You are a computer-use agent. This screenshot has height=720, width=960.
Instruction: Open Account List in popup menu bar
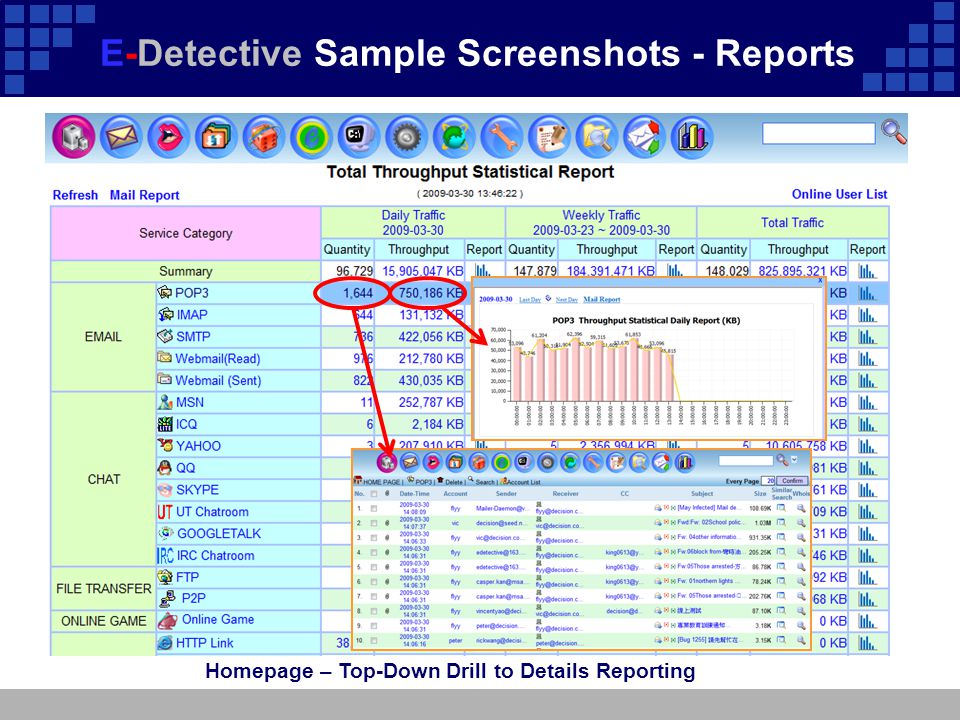point(523,482)
